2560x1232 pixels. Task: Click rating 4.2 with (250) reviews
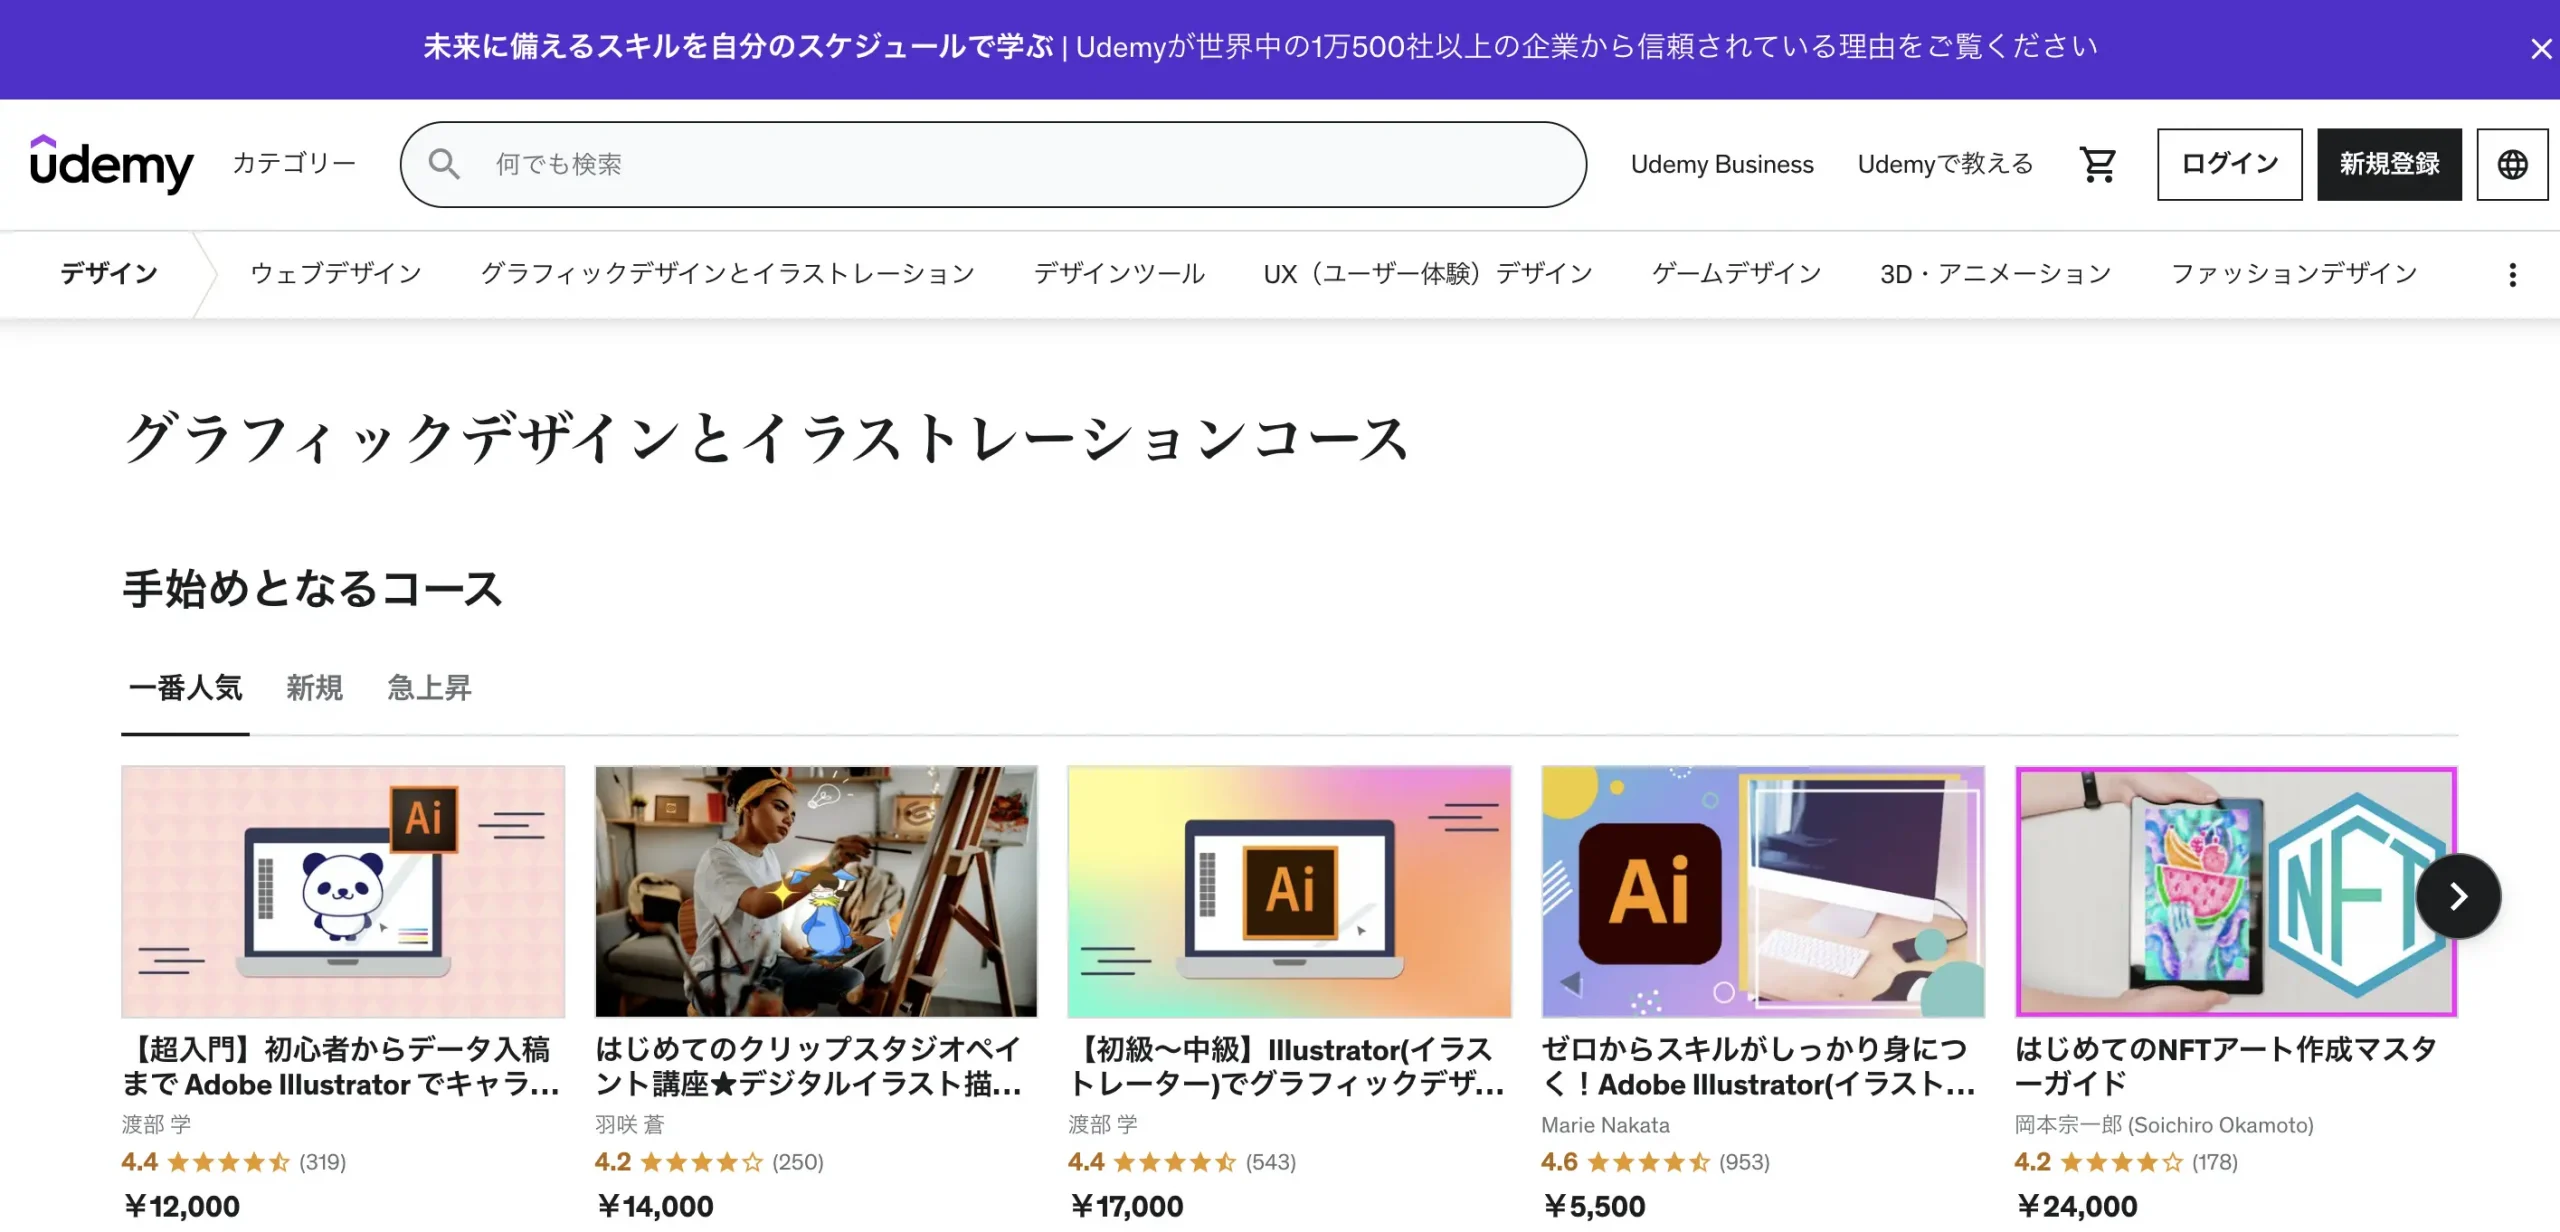pos(709,1162)
